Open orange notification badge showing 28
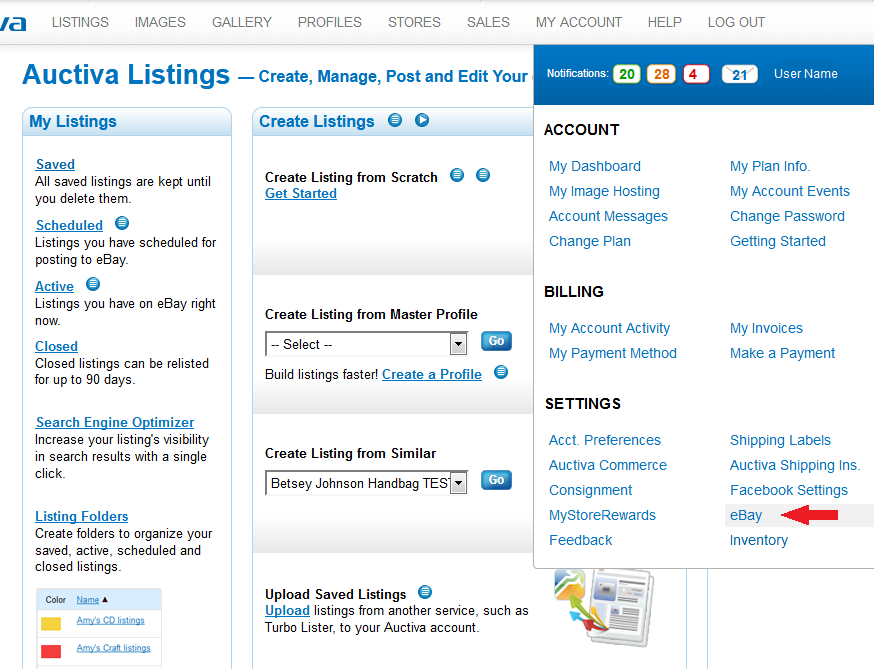This screenshot has height=669, width=874. (x=661, y=74)
